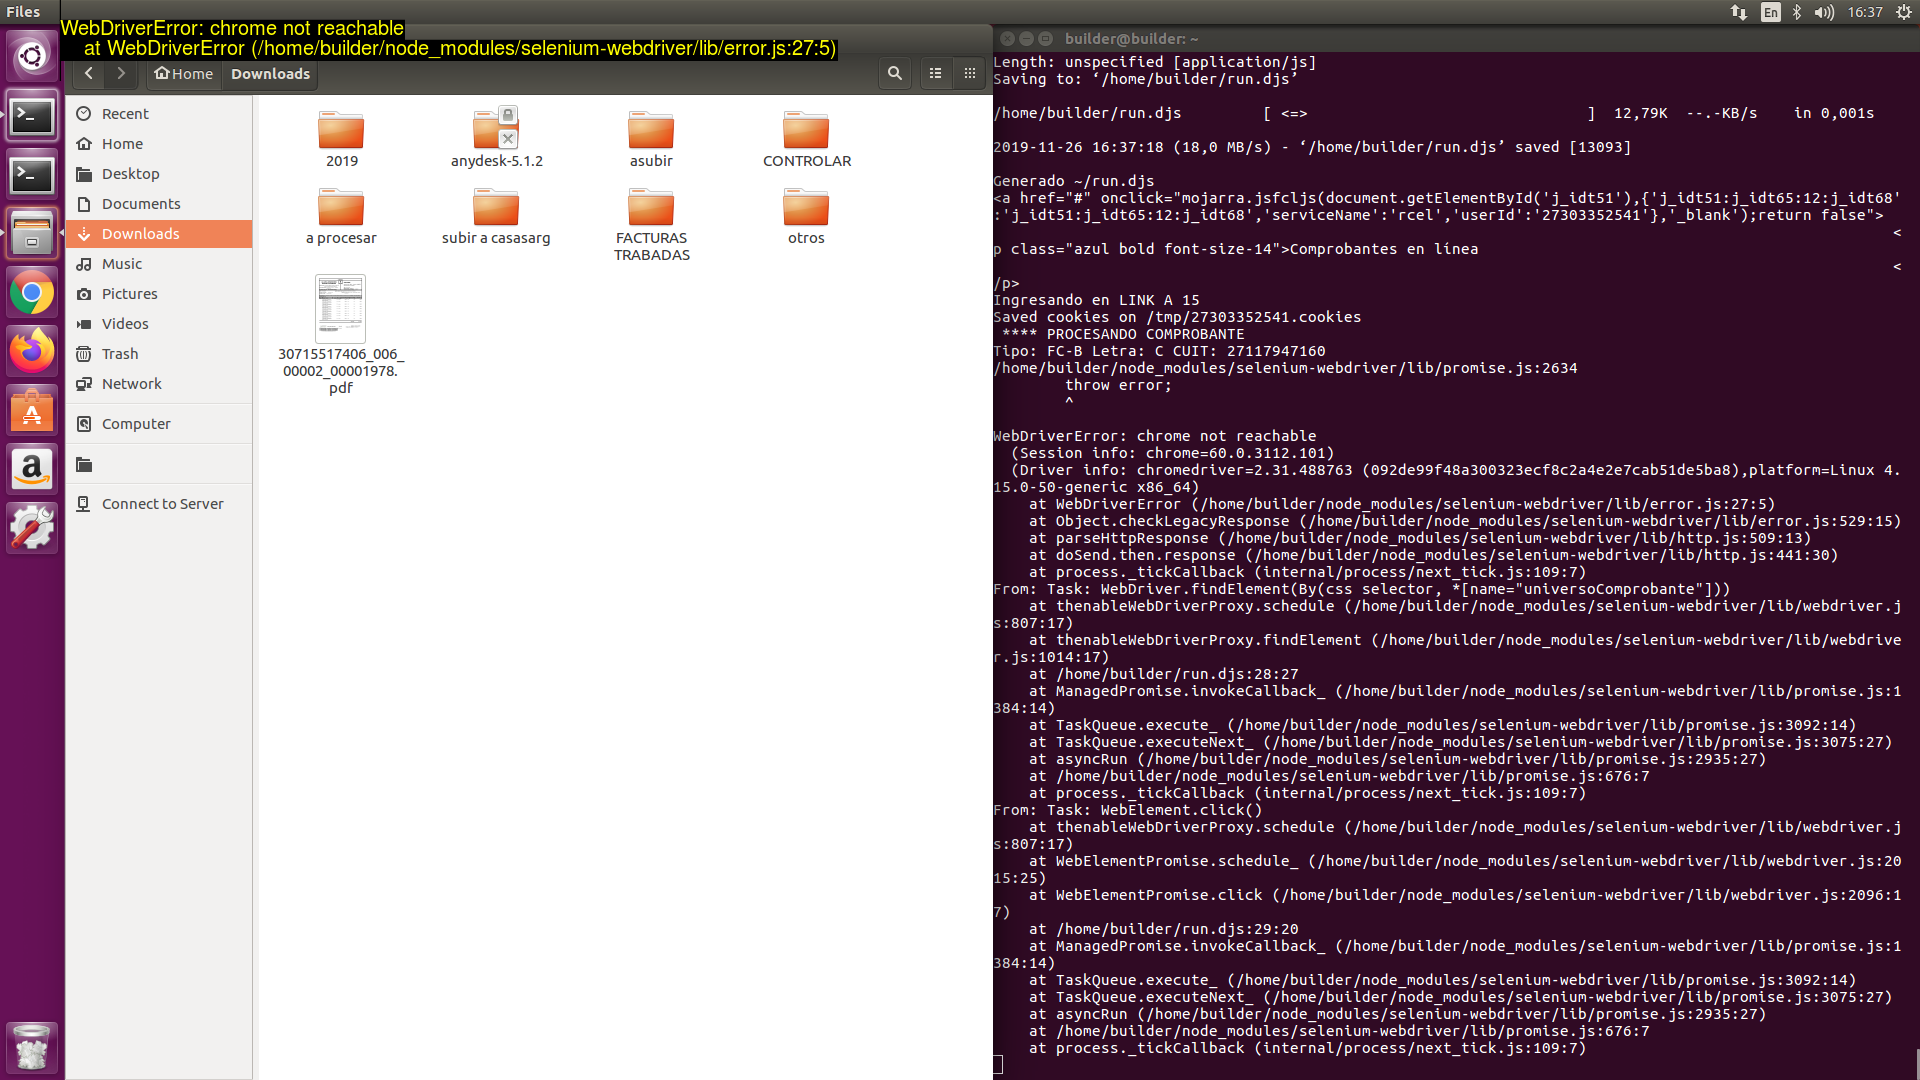The width and height of the screenshot is (1920, 1080).
Task: Open the Trash icon in the launcher
Action: pyautogui.click(x=32, y=1047)
